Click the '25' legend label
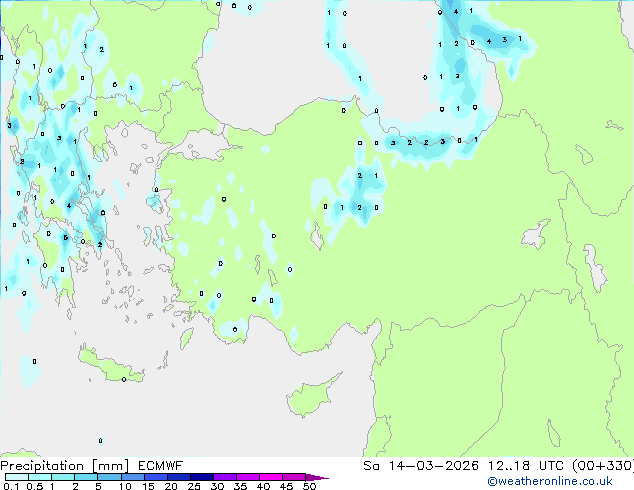 194,486
